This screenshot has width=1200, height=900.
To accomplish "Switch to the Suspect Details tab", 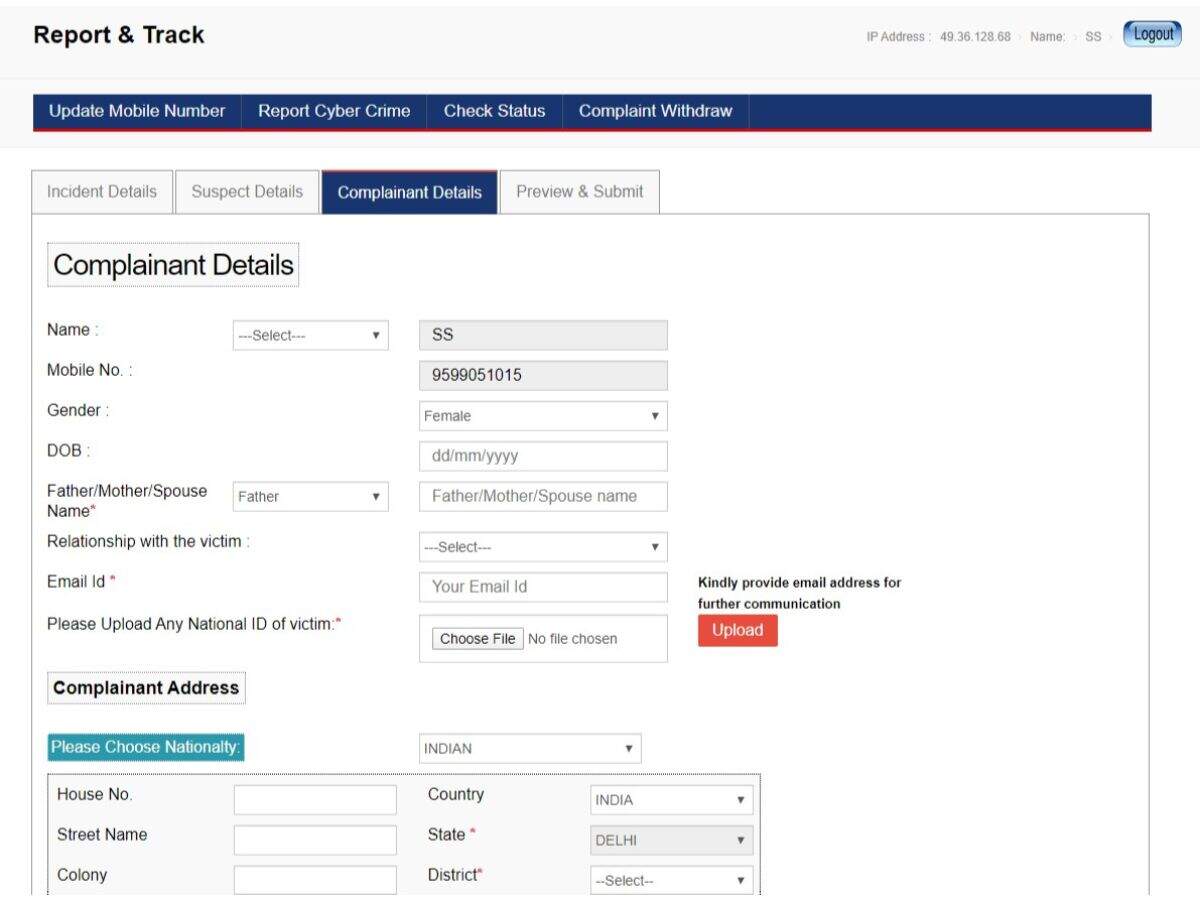I will (246, 191).
